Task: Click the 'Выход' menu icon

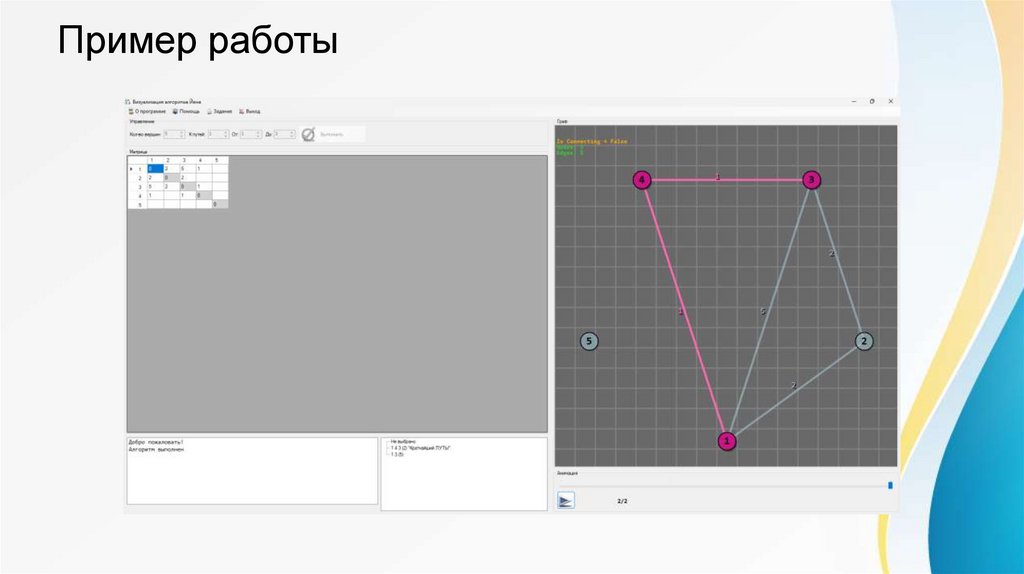Action: click(x=242, y=112)
